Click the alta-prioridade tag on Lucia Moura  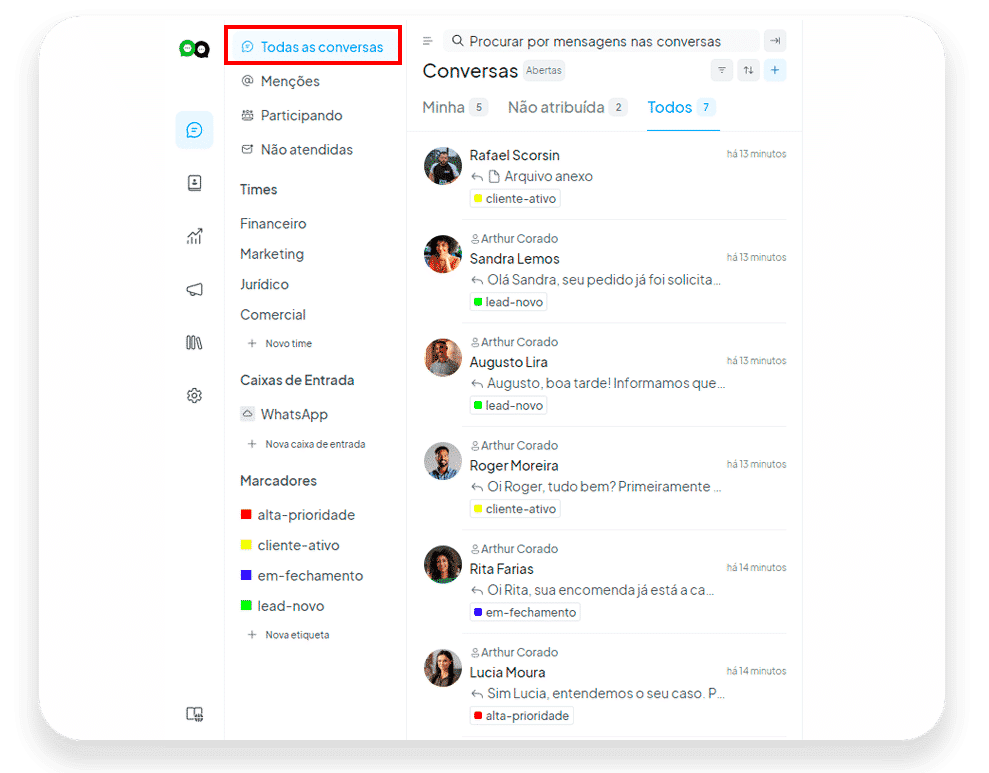[522, 716]
